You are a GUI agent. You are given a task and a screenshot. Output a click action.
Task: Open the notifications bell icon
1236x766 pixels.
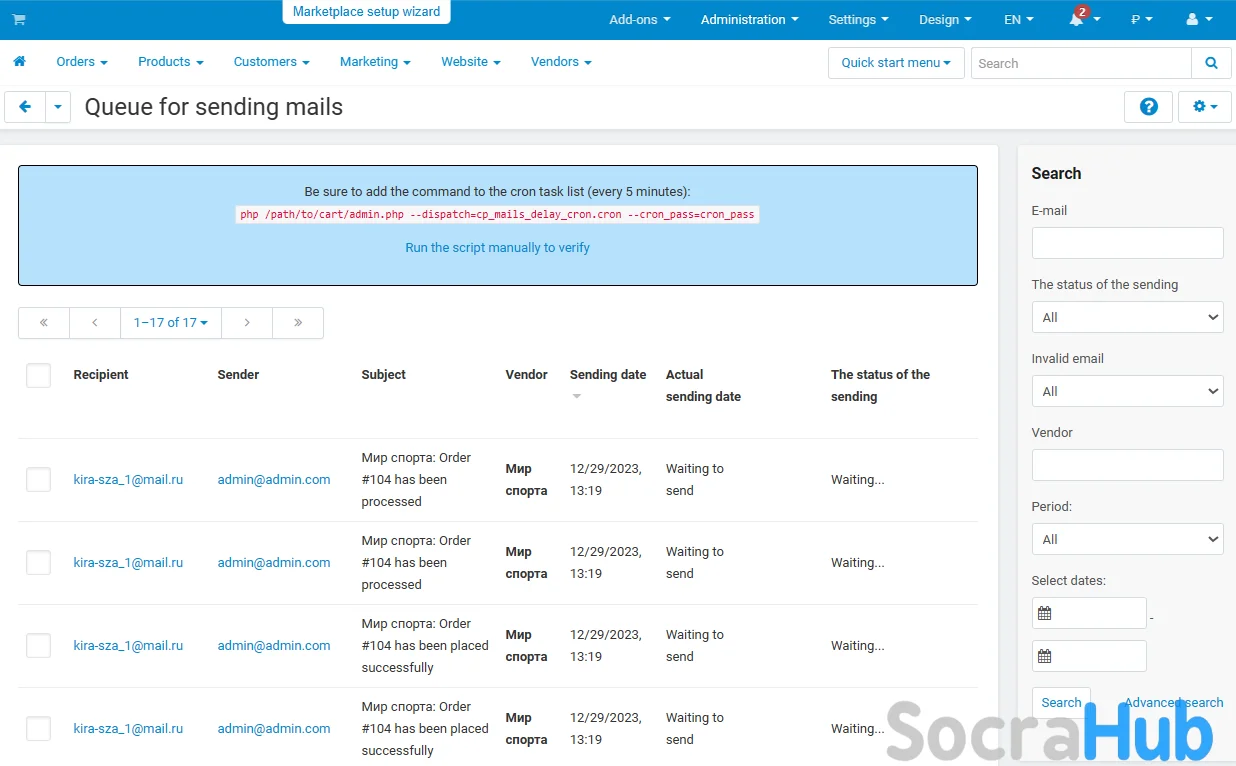(x=1077, y=20)
